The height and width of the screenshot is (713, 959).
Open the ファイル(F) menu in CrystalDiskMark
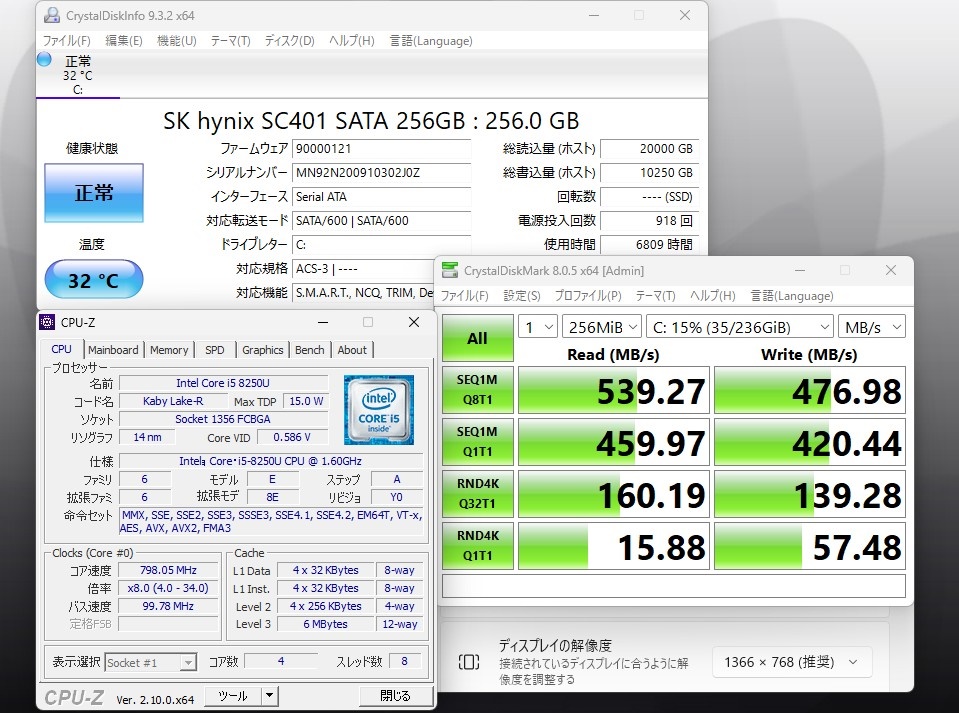point(465,296)
